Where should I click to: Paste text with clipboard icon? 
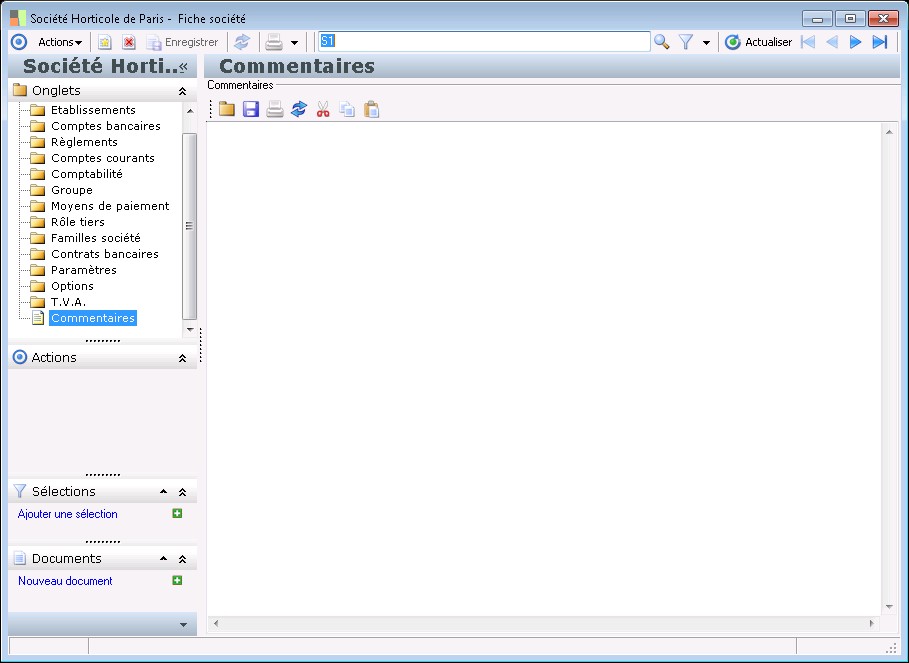372,109
